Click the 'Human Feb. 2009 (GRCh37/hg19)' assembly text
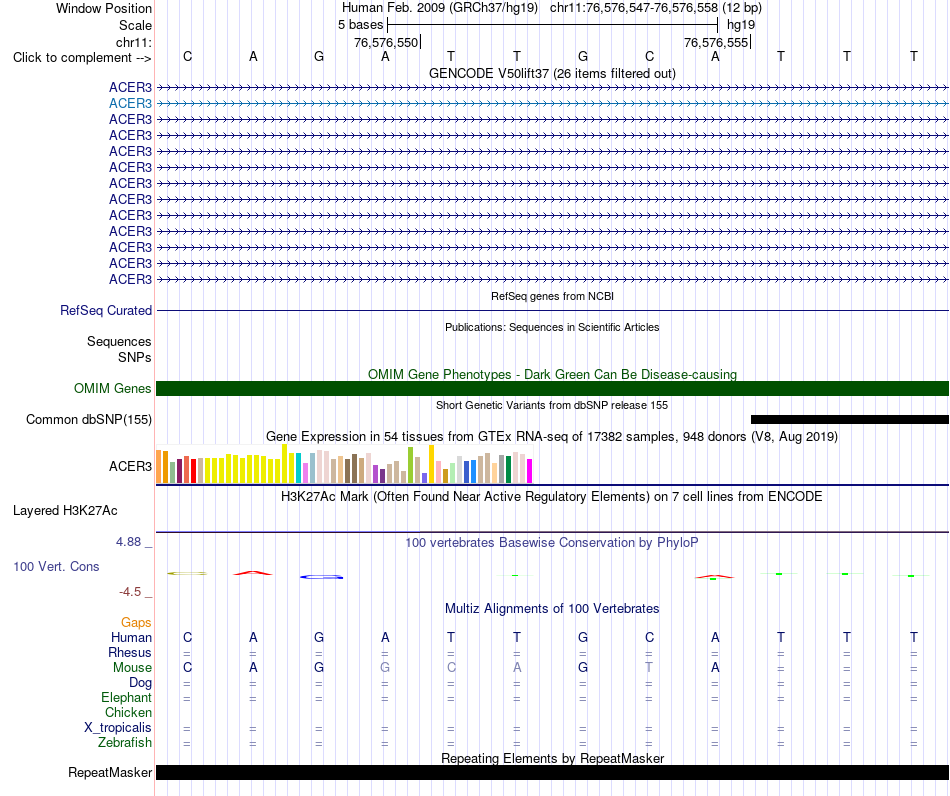950x796 pixels. coord(440,8)
